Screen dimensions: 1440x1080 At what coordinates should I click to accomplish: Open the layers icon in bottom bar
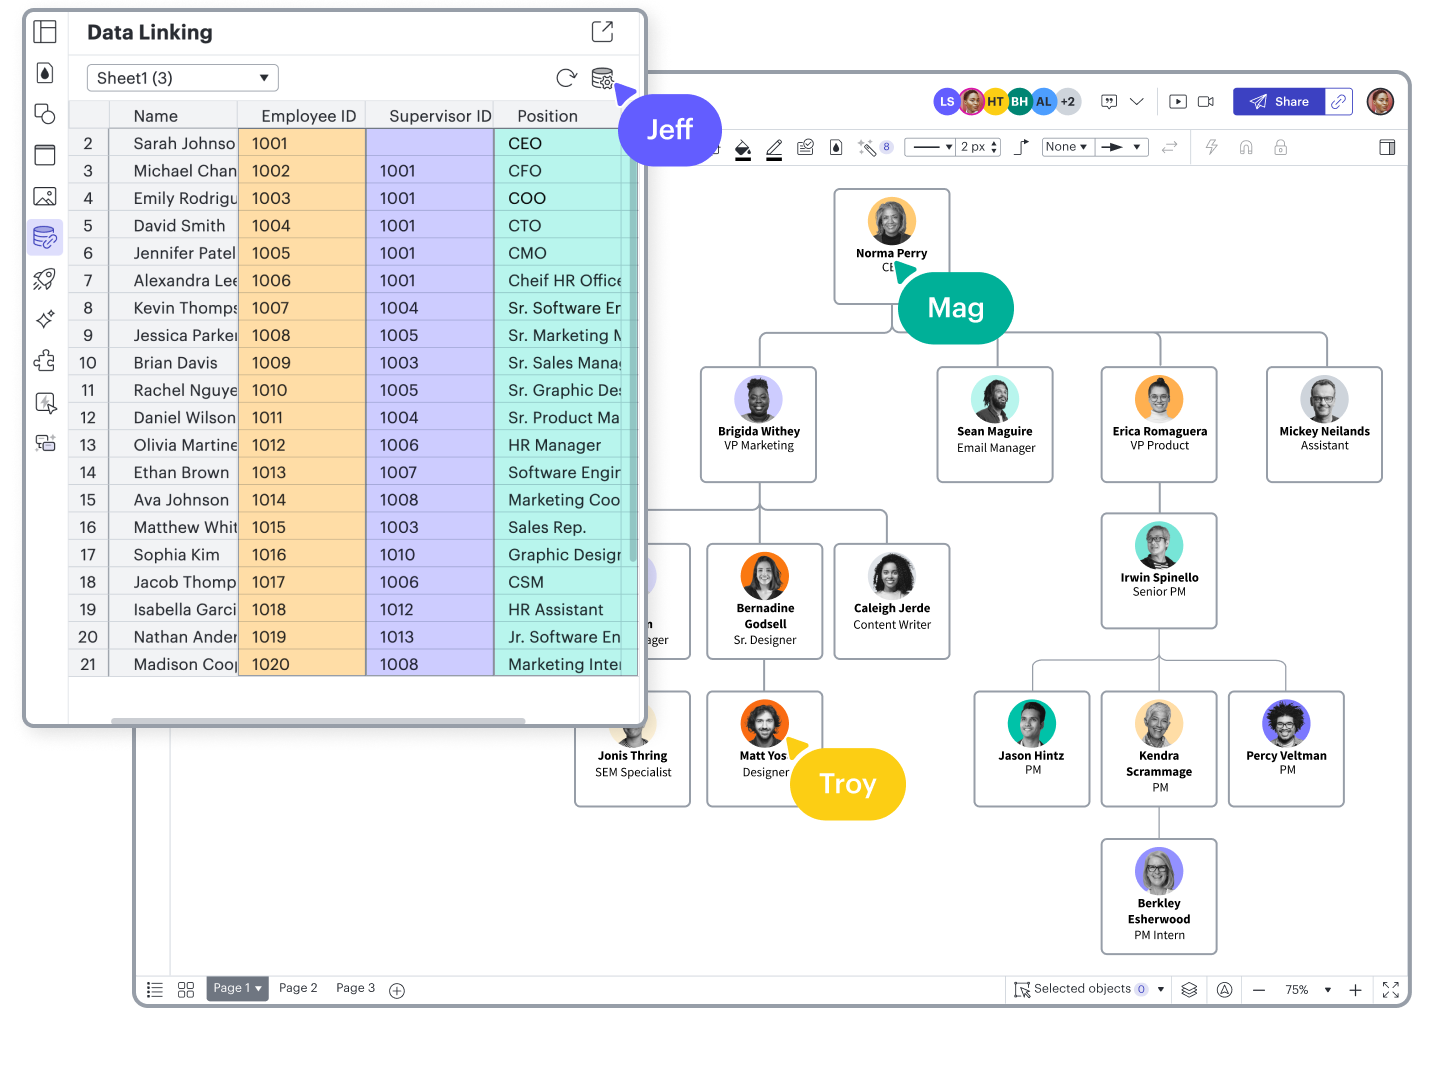[1189, 990]
